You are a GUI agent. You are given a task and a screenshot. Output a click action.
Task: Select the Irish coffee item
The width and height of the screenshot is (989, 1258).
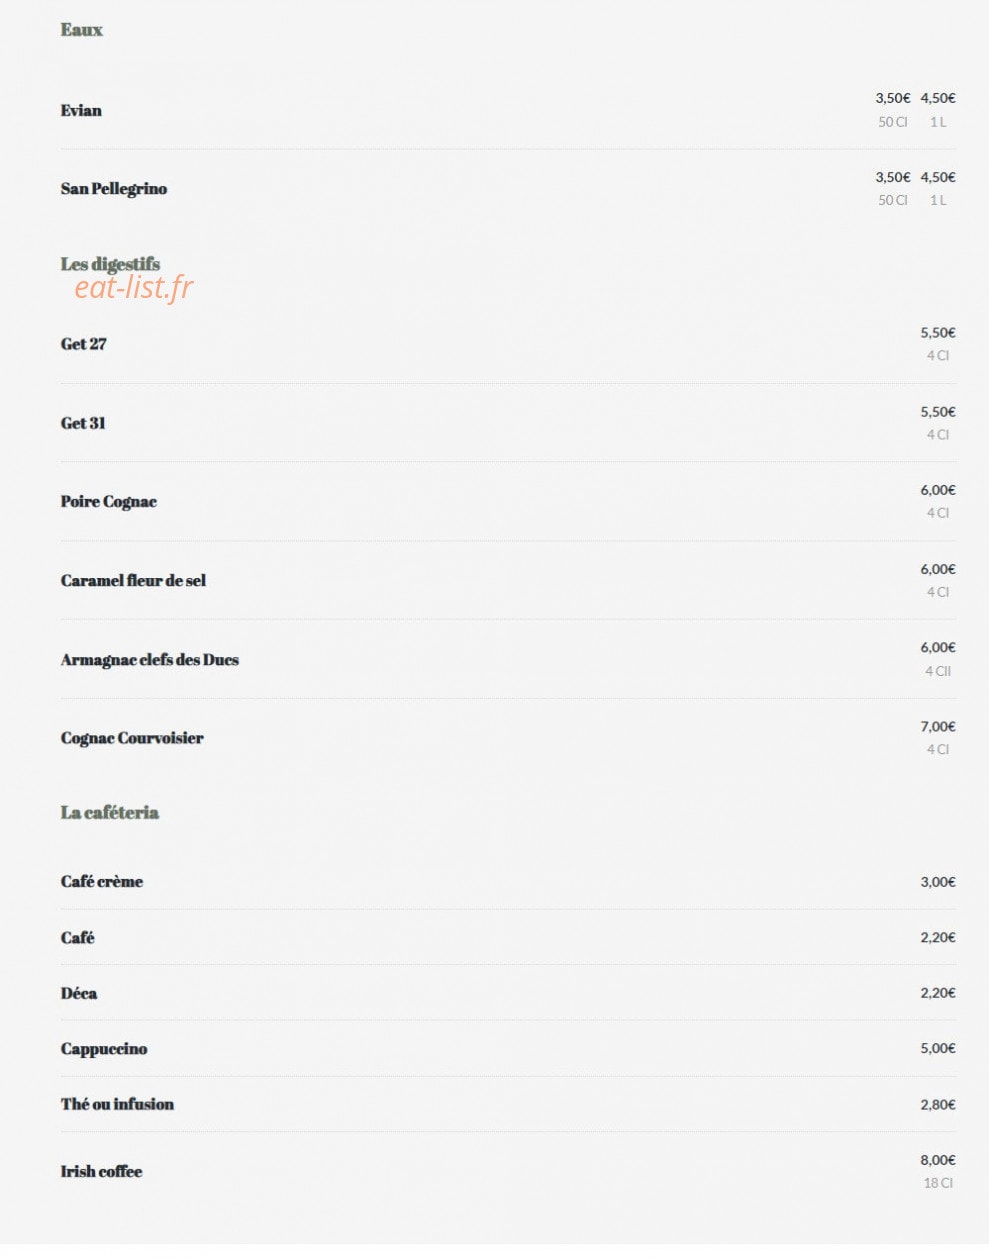(101, 1171)
